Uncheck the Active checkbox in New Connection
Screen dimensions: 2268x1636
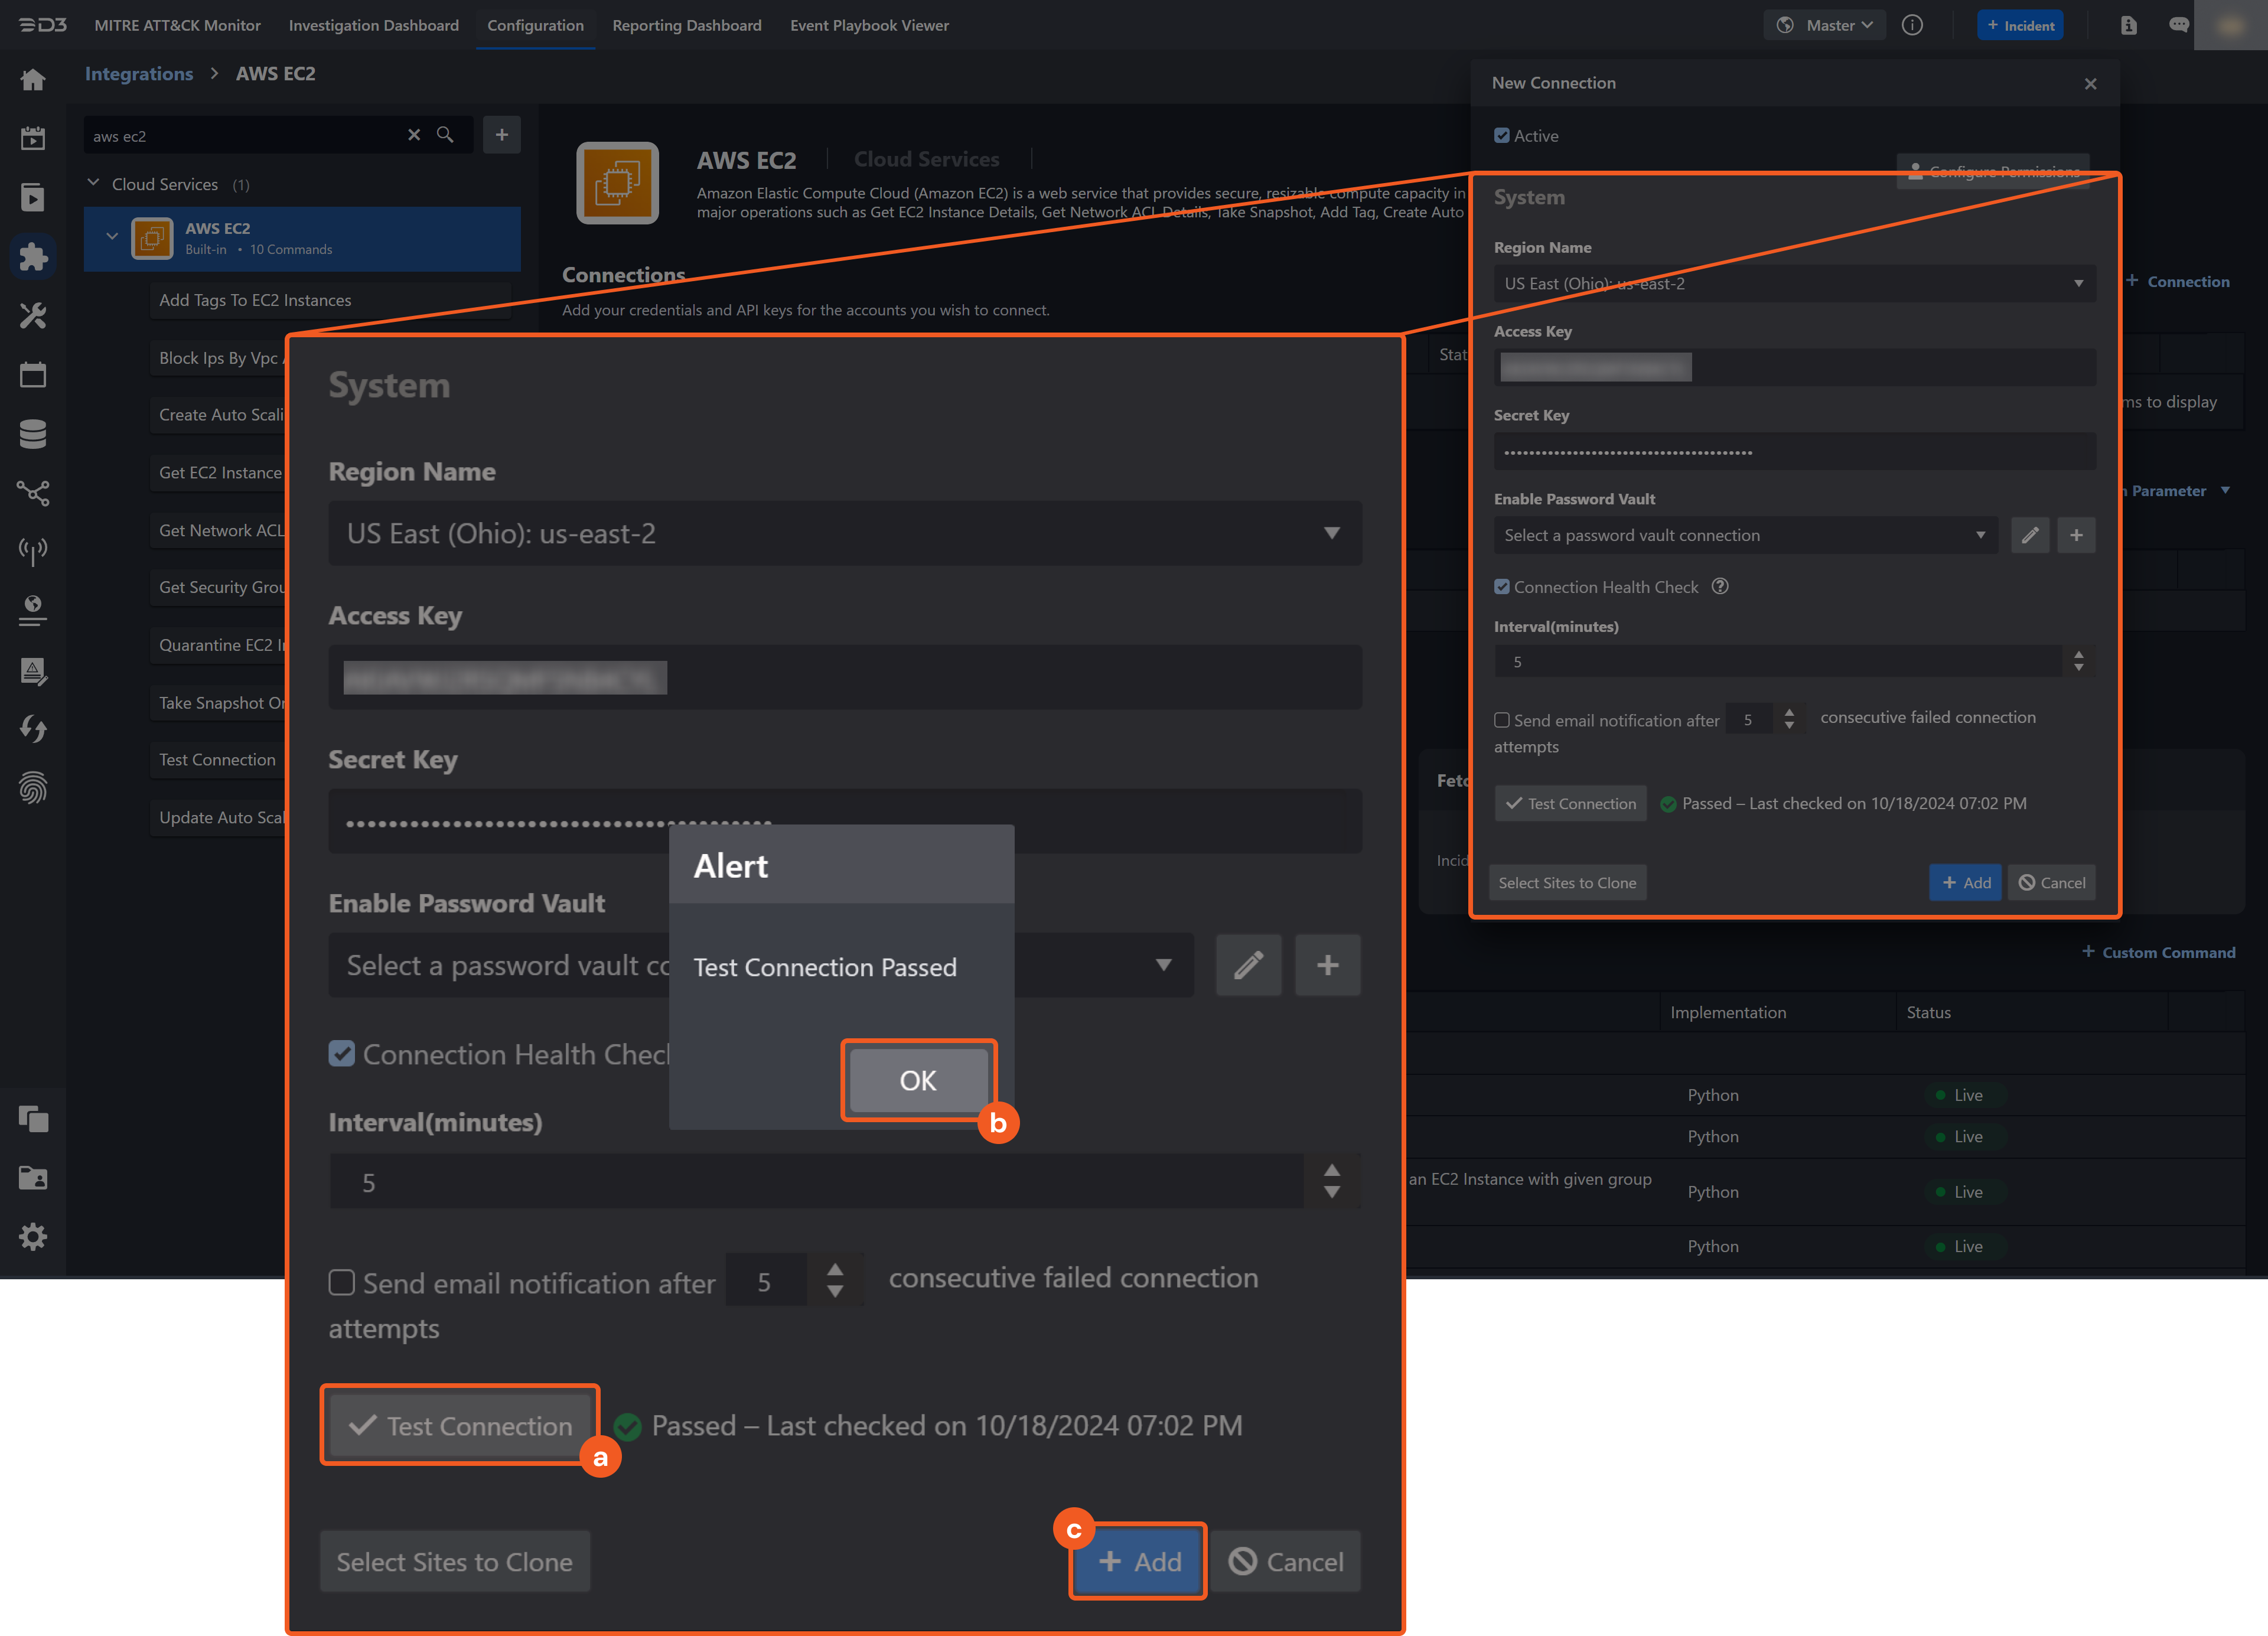pos(1501,136)
